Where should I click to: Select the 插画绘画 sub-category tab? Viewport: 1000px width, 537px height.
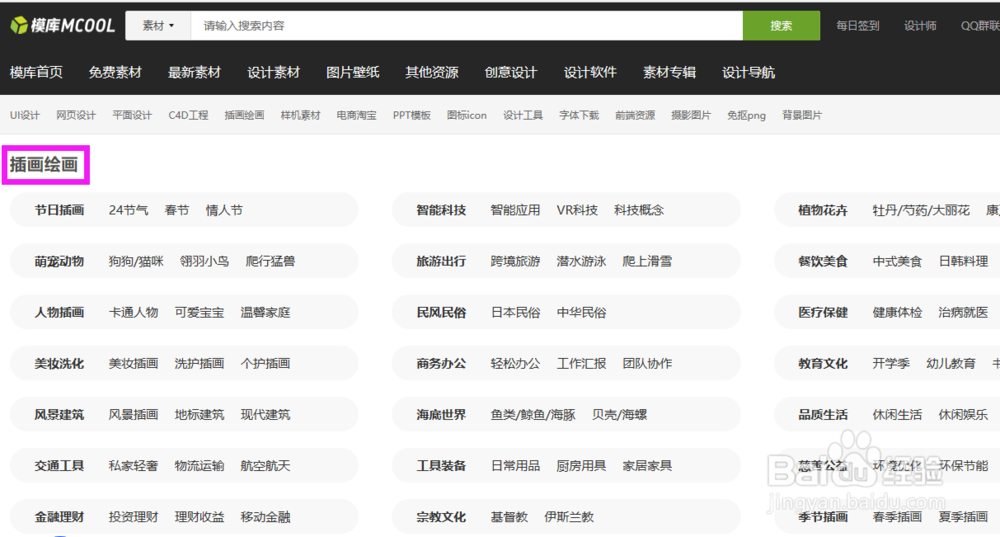244,115
